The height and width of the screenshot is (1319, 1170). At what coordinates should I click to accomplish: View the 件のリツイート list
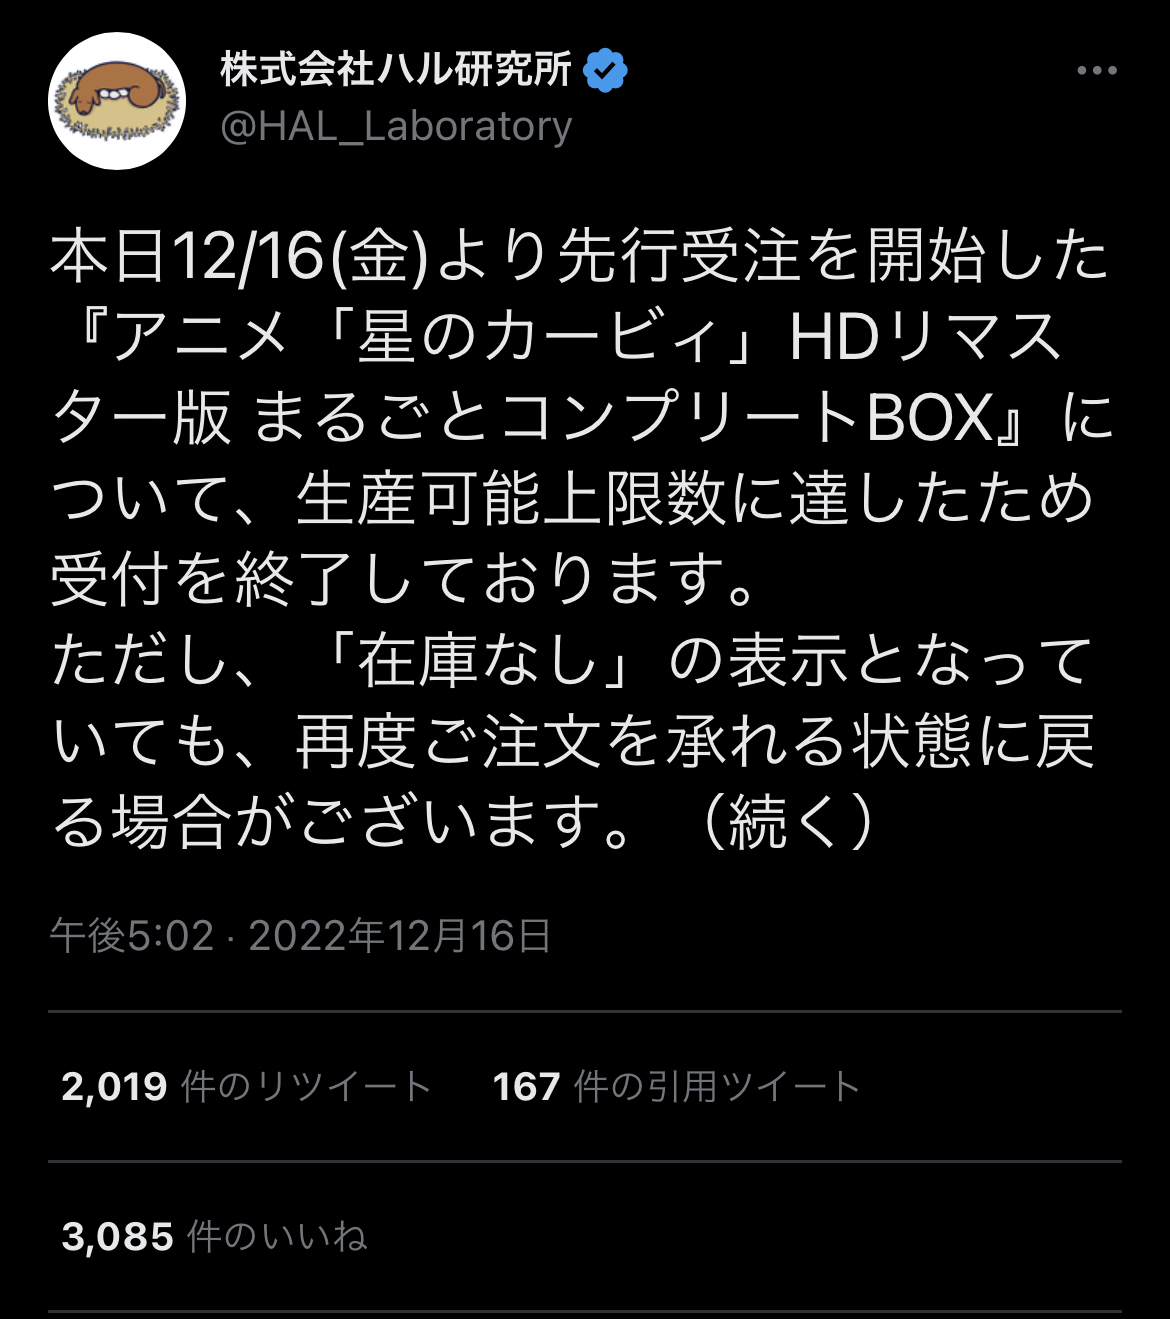[306, 1086]
